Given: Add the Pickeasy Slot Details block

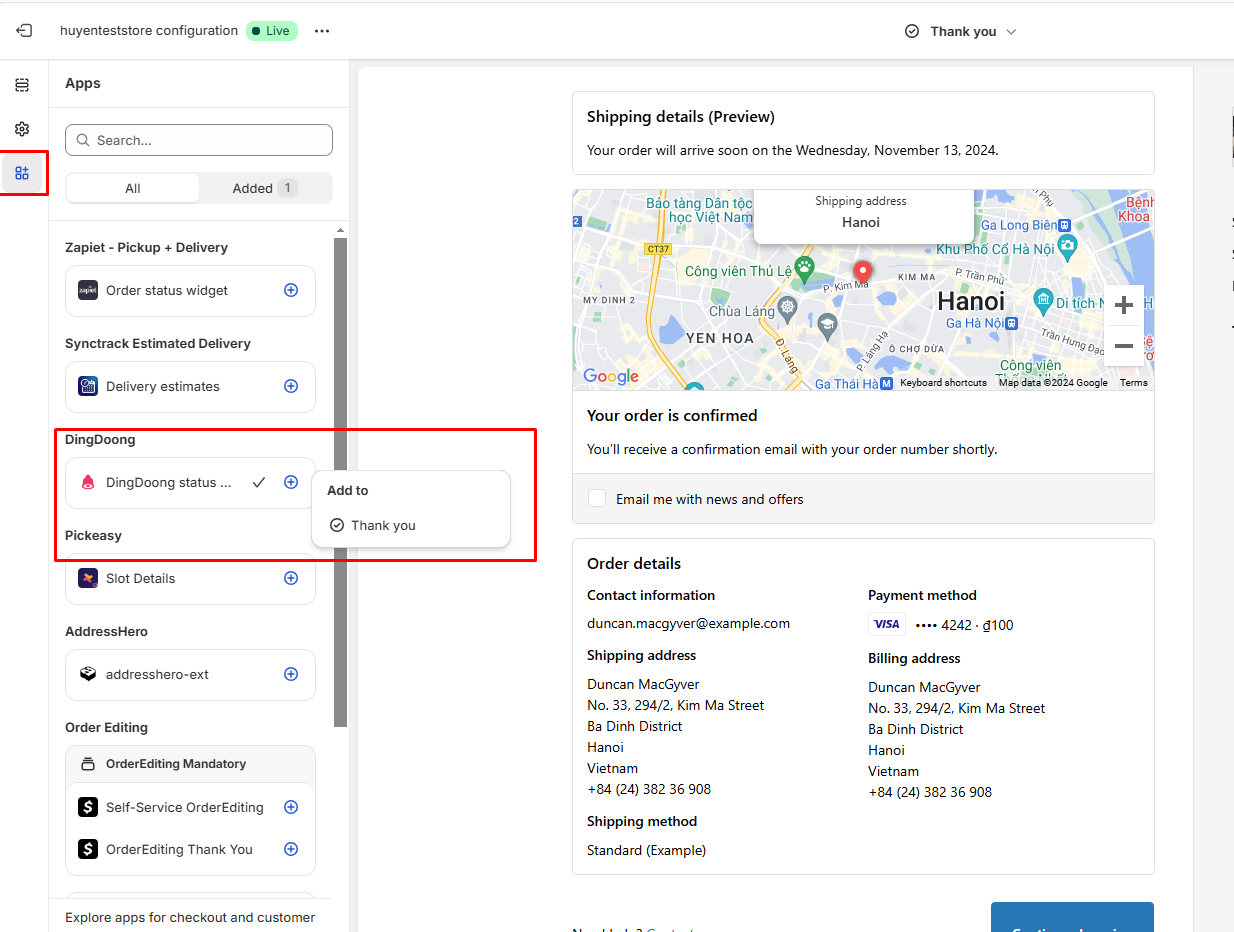Looking at the screenshot, I should [x=291, y=578].
